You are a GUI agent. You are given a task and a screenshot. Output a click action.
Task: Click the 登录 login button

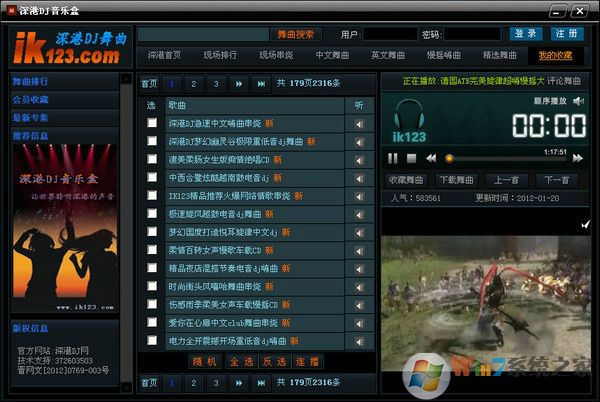point(526,34)
